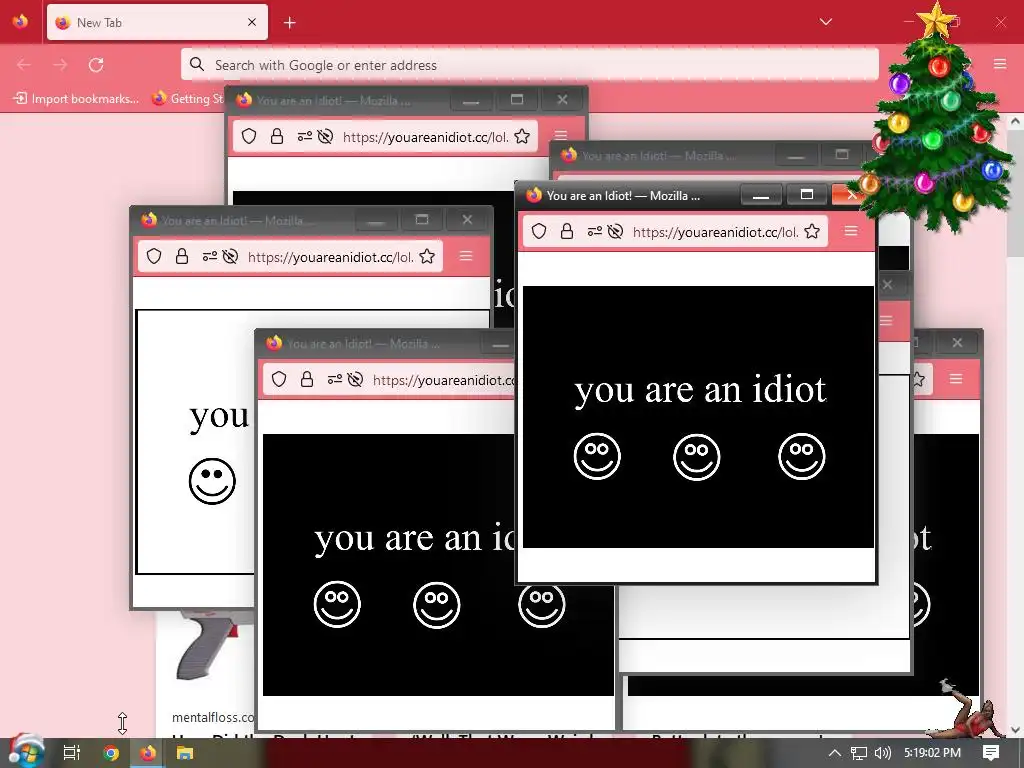
Task: Click the padlock icon in the top-most popup behind
Action: [x=277, y=136]
